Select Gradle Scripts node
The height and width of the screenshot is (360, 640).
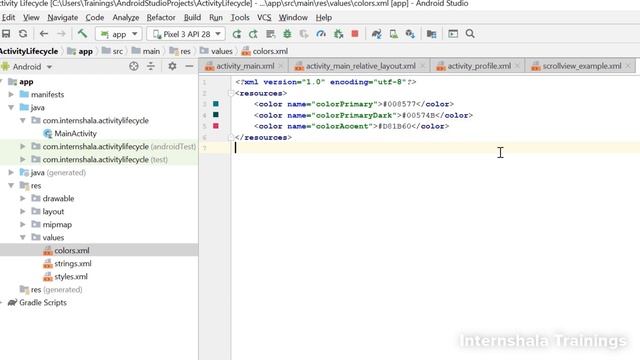(x=42, y=302)
